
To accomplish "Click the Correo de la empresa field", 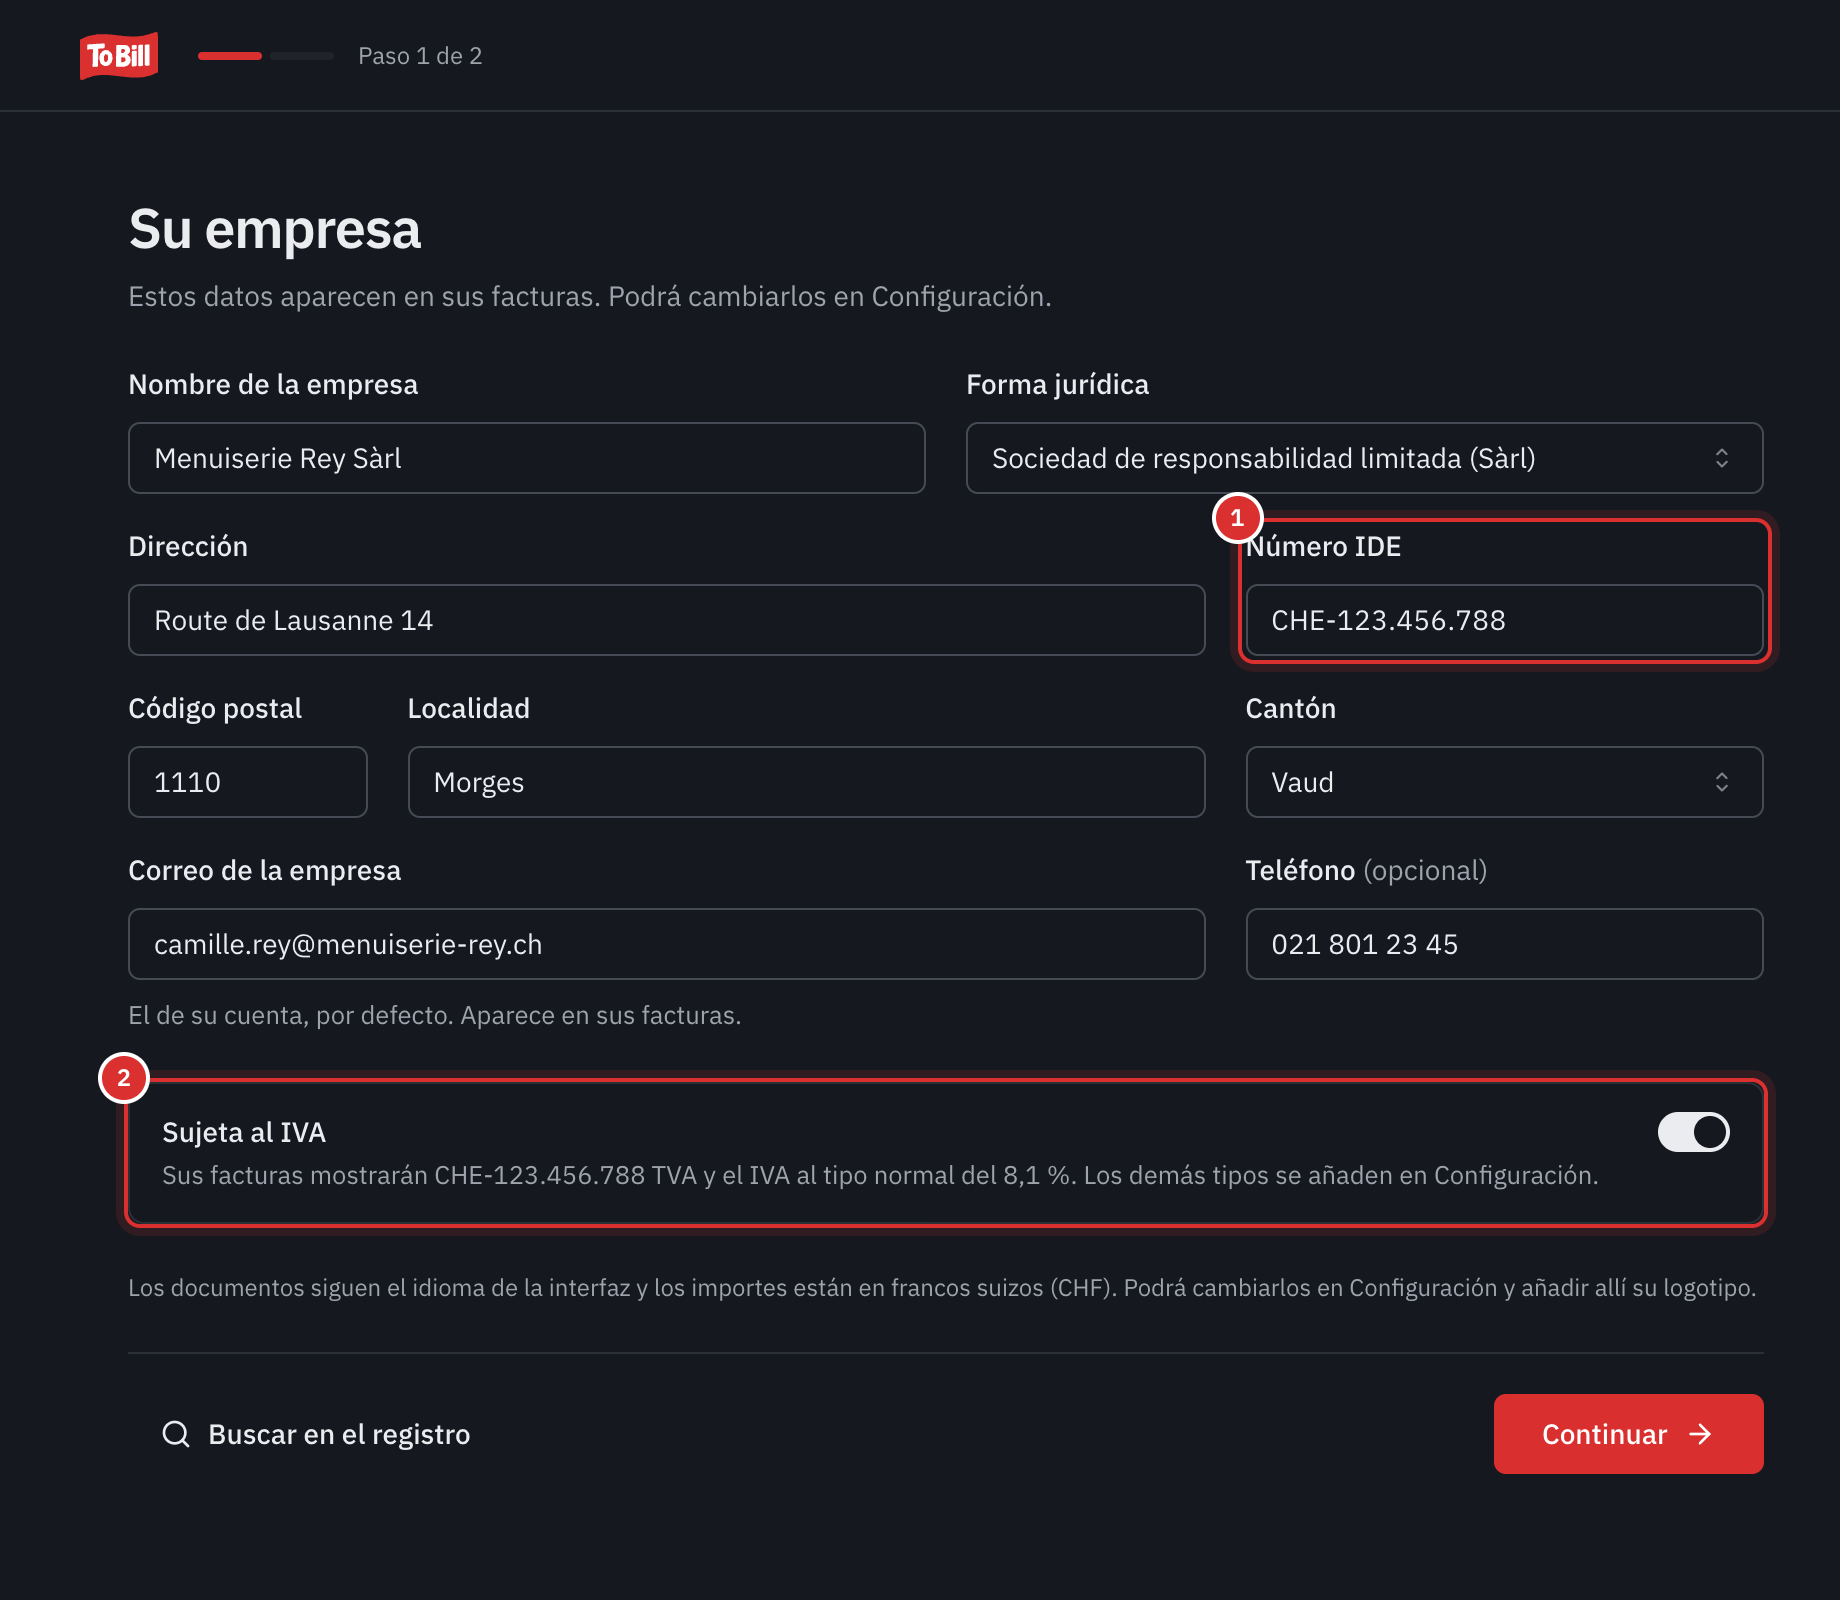I will (x=667, y=944).
